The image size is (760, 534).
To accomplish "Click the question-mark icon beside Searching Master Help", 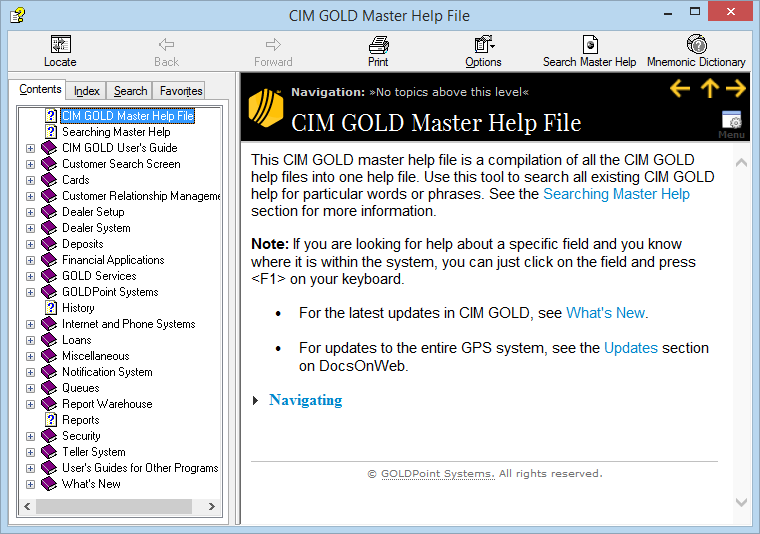I will click(51, 132).
